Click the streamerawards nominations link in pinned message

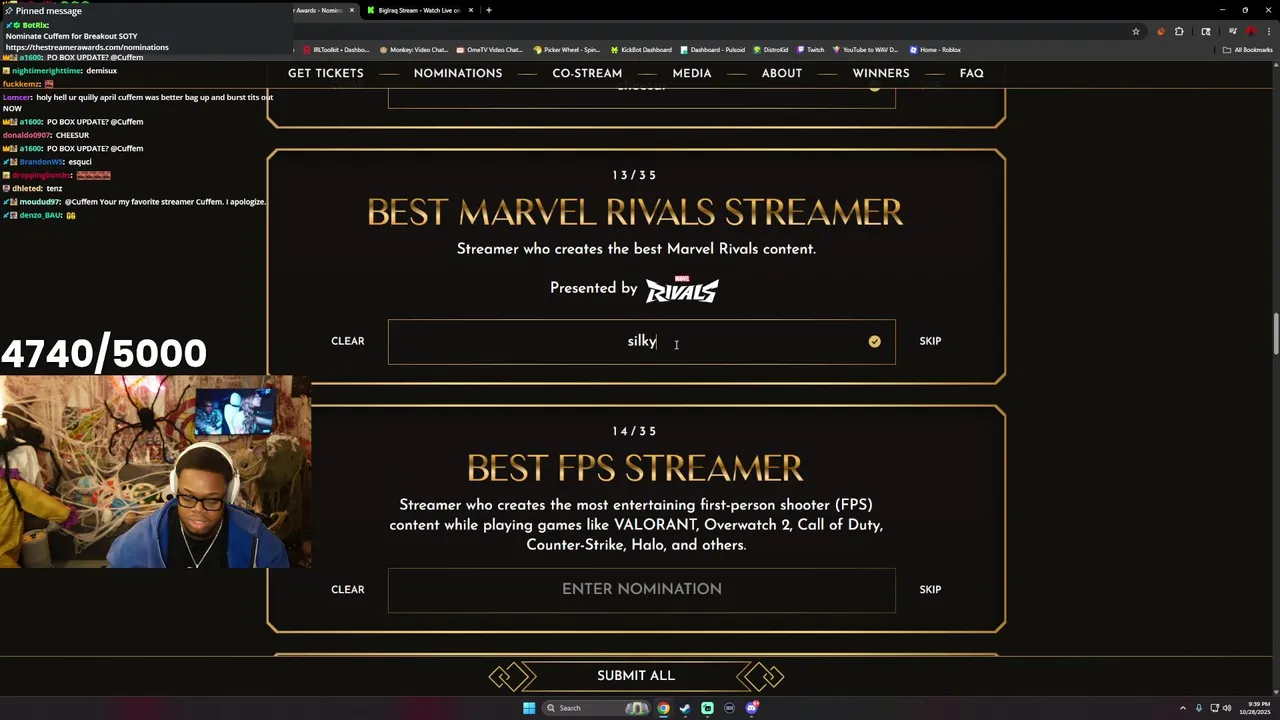pyautogui.click(x=87, y=47)
